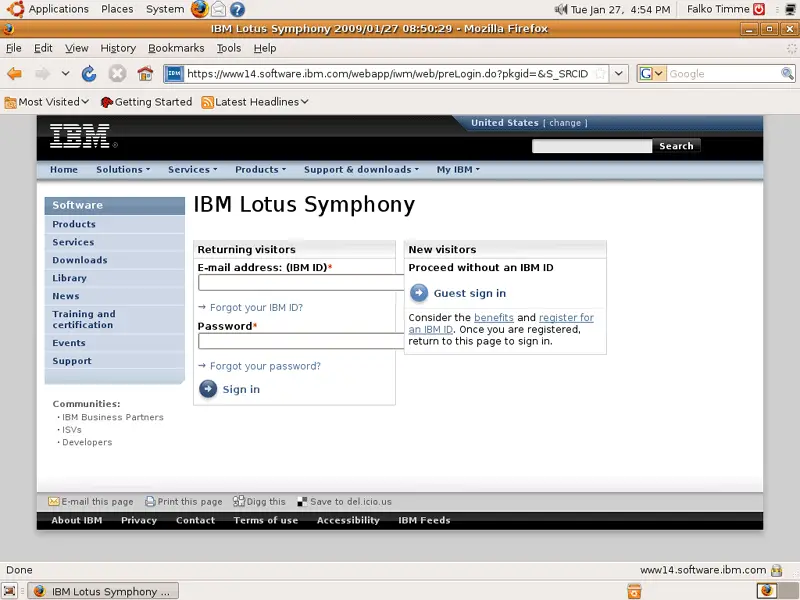Open the IBM Business Partners community link
800x600 pixels.
[113, 417]
